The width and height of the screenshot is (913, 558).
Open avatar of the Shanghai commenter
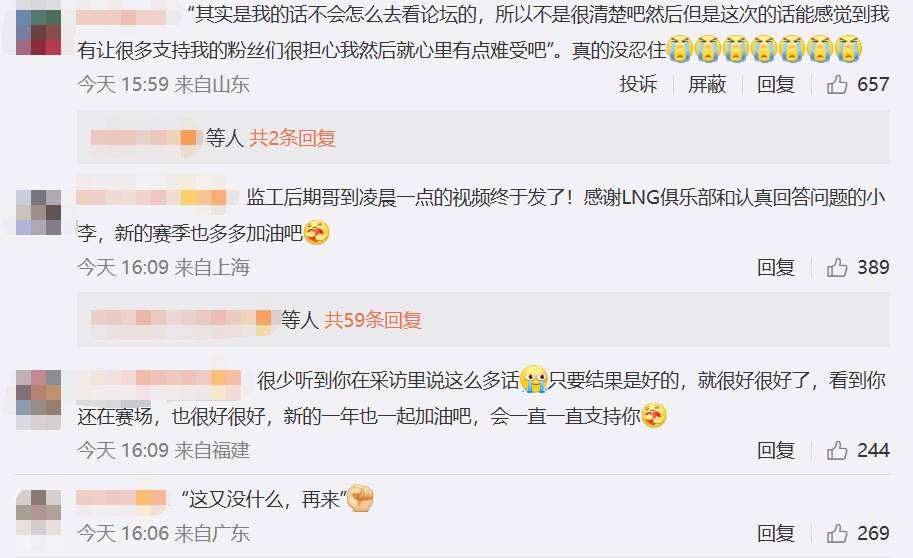tap(38, 212)
